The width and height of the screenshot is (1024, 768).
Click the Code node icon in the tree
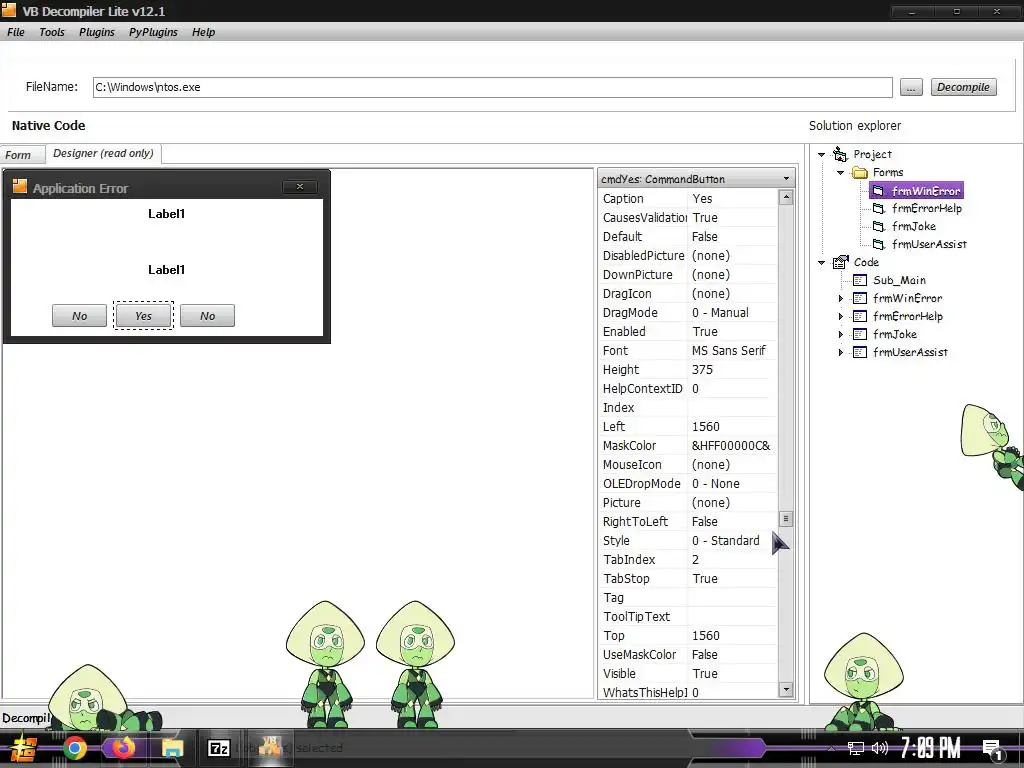[x=840, y=262]
